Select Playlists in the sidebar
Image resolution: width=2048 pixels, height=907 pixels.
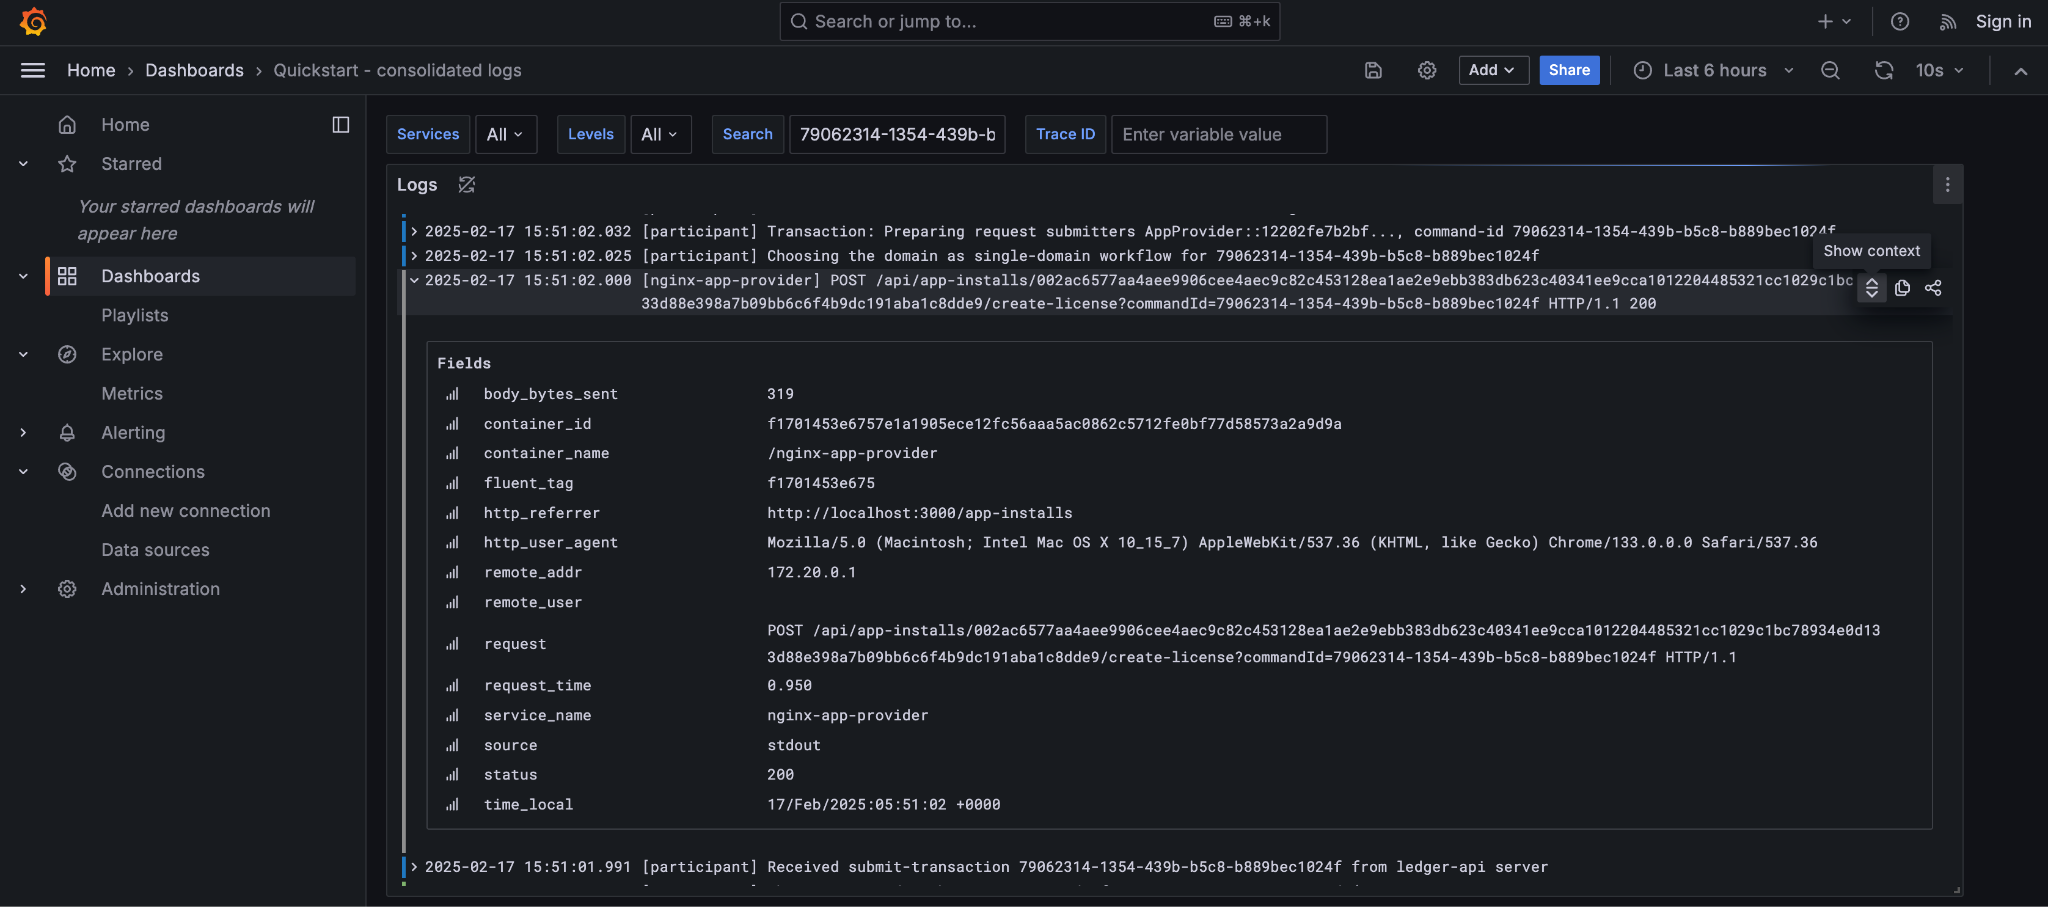click(135, 315)
